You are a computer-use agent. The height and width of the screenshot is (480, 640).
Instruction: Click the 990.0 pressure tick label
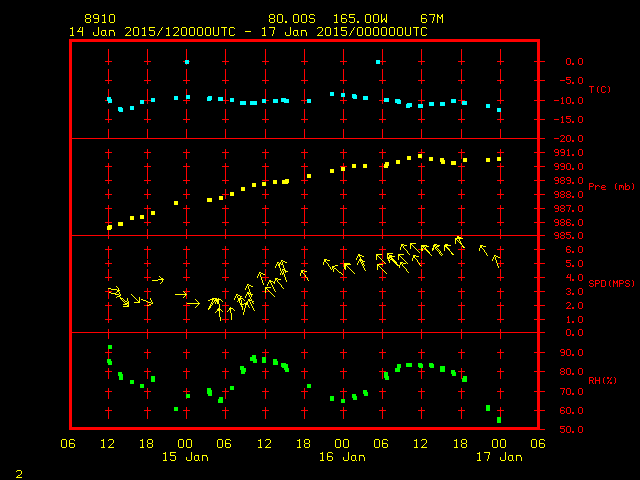(568, 167)
